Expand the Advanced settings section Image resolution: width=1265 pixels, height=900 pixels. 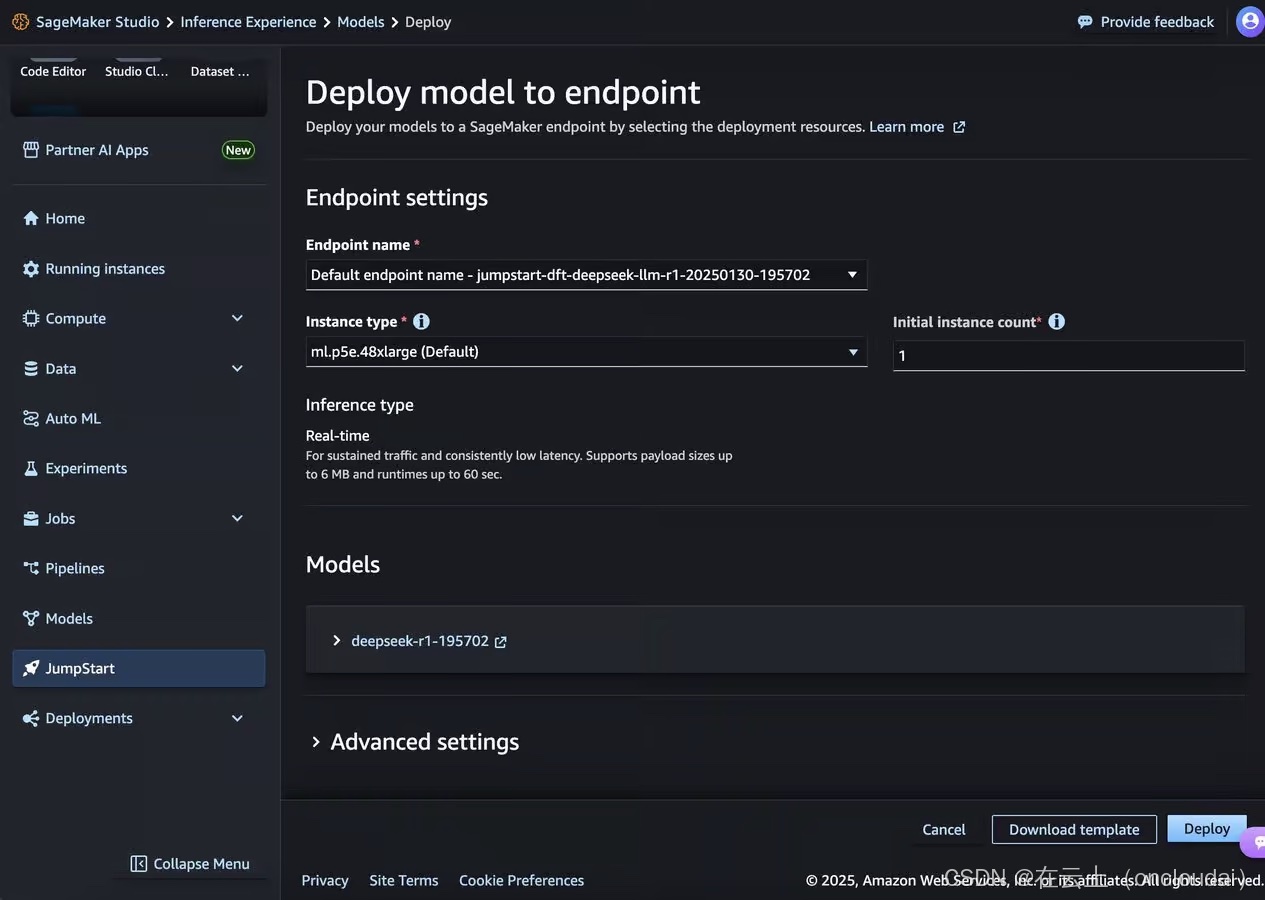coord(316,742)
